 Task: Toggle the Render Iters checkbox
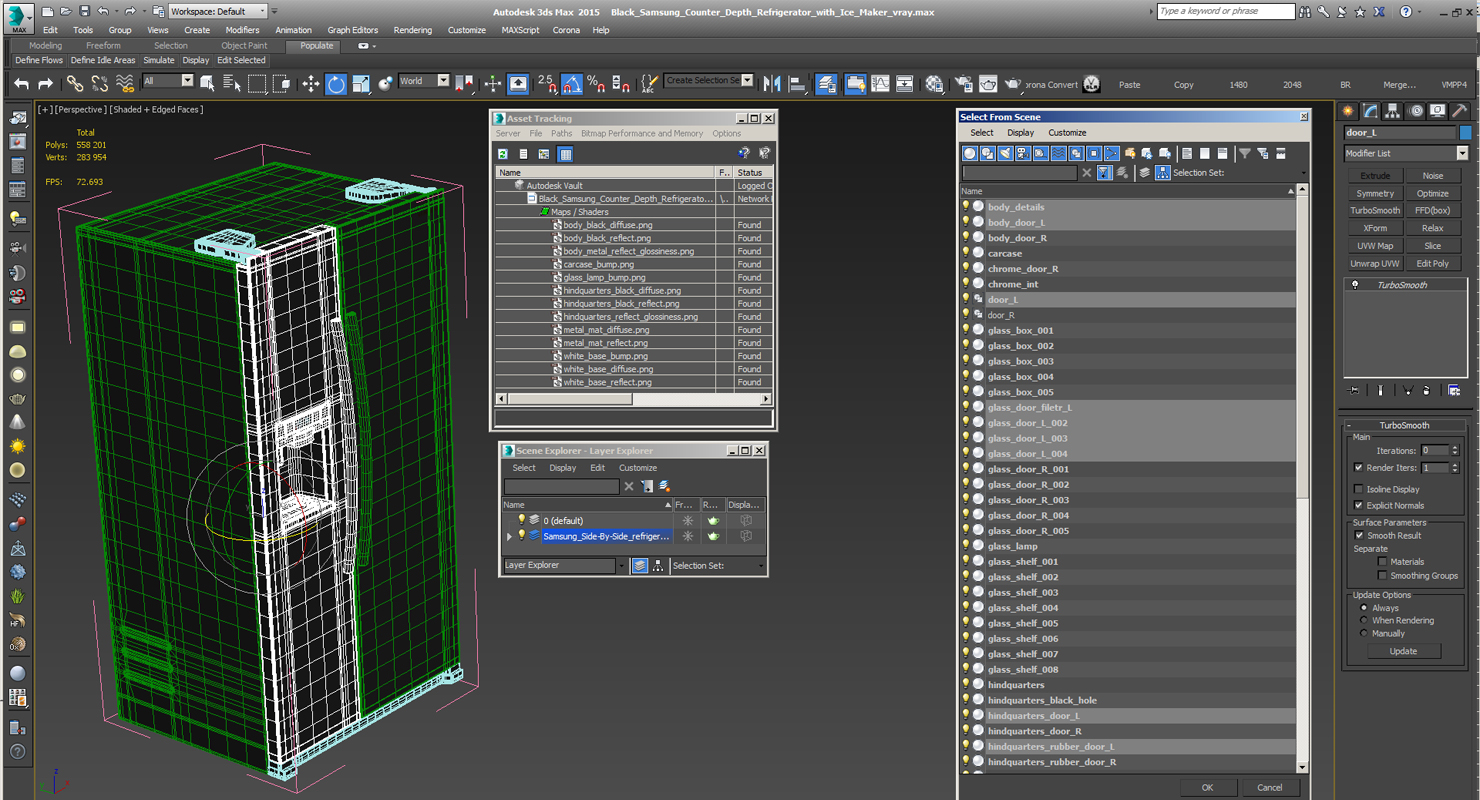pos(1358,468)
